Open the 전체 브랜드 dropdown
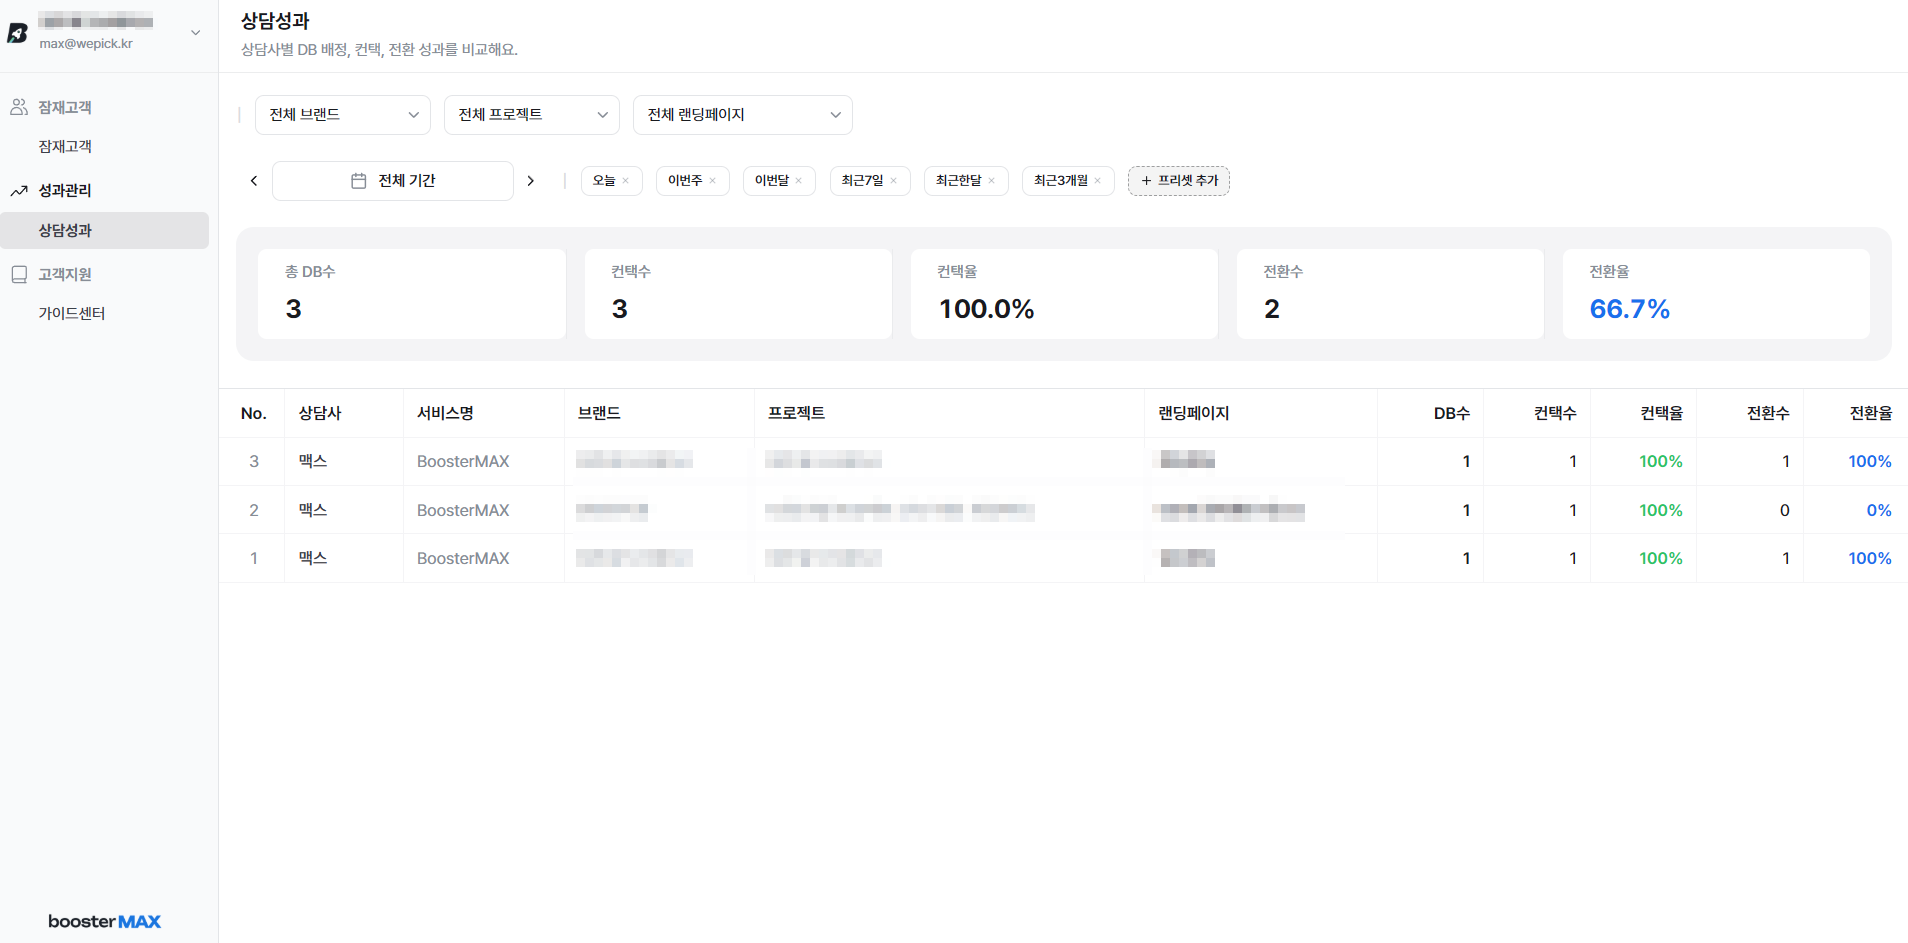The image size is (1908, 943). [x=343, y=115]
